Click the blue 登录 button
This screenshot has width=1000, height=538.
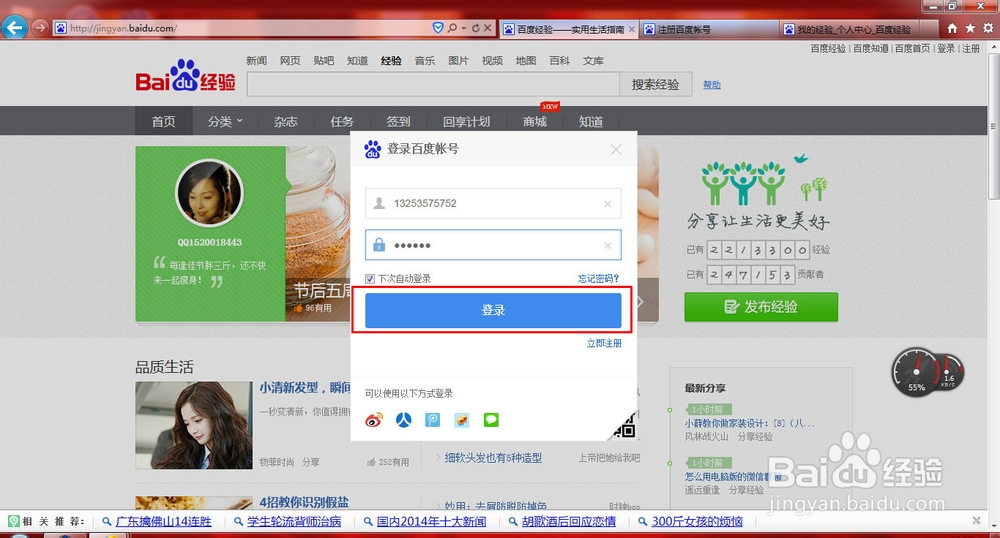(493, 310)
